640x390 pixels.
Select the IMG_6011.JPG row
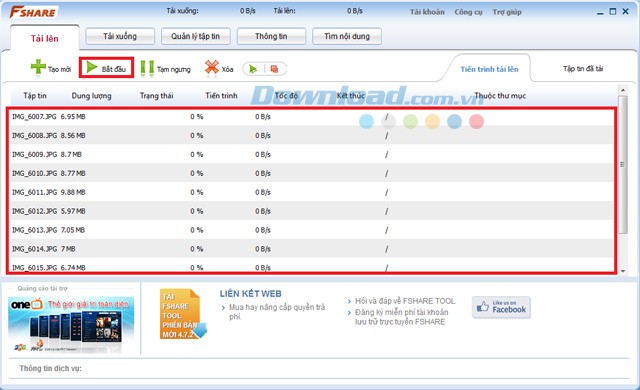(x=311, y=192)
